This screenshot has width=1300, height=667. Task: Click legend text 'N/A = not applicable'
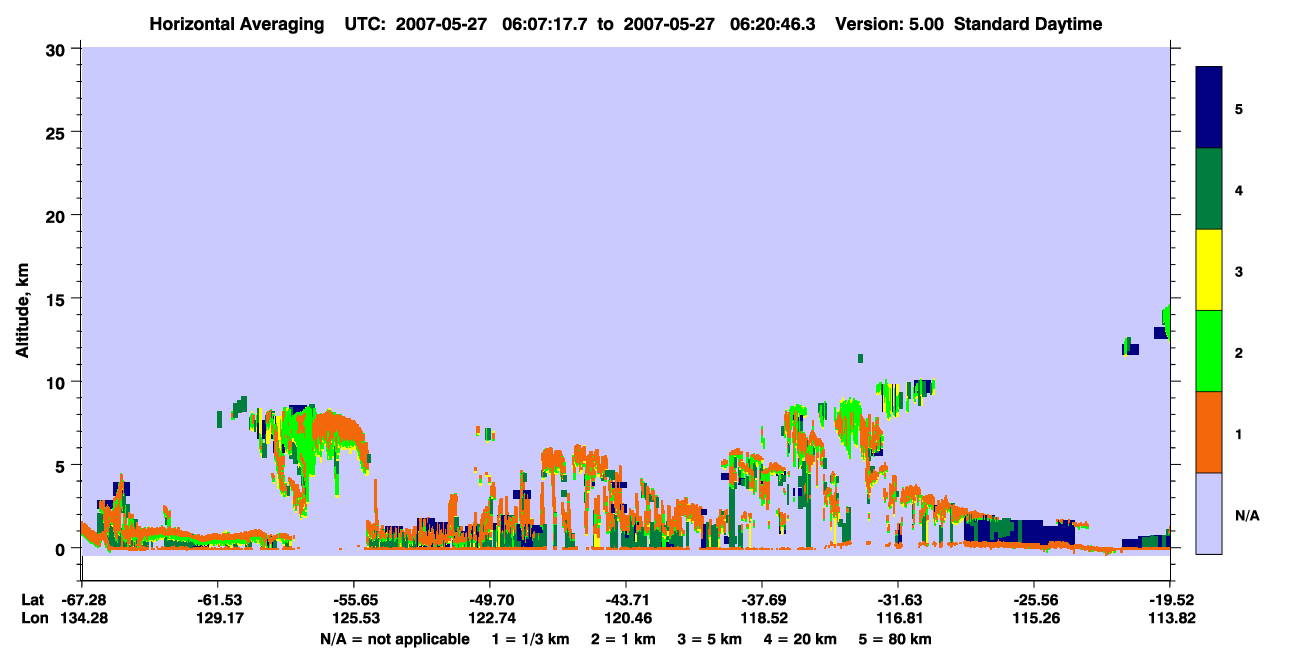point(394,639)
